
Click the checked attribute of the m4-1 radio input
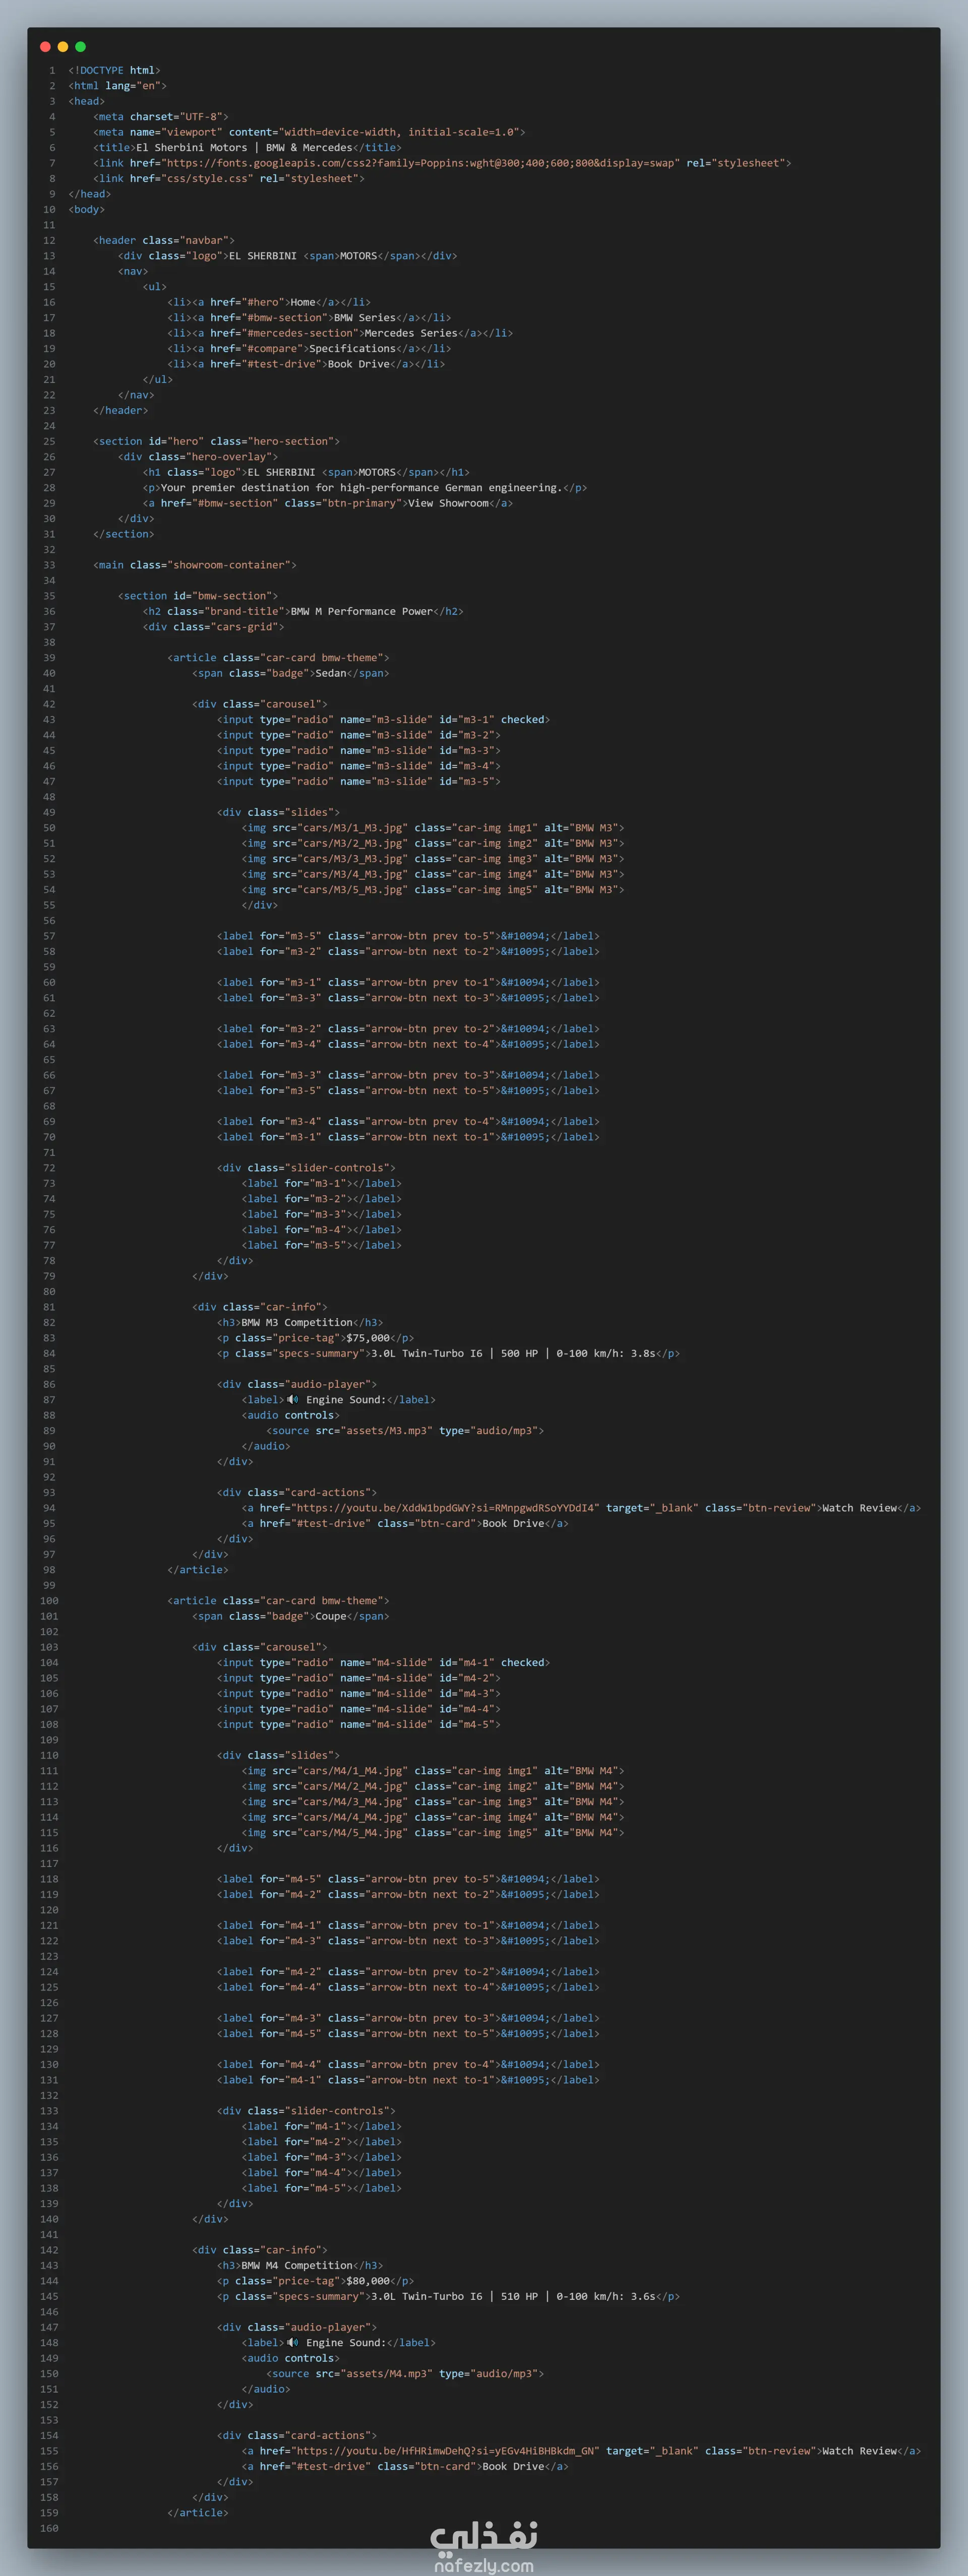tap(523, 1663)
